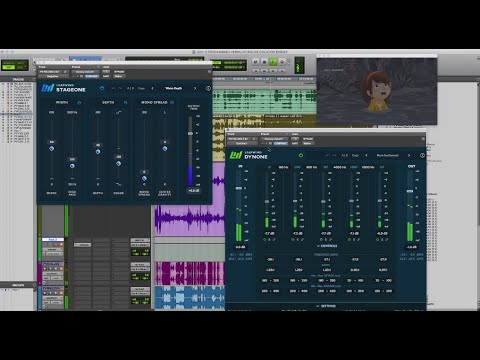480x360 pixels.
Task: Toggle the DynOne plugin power icon
Action: (301, 155)
